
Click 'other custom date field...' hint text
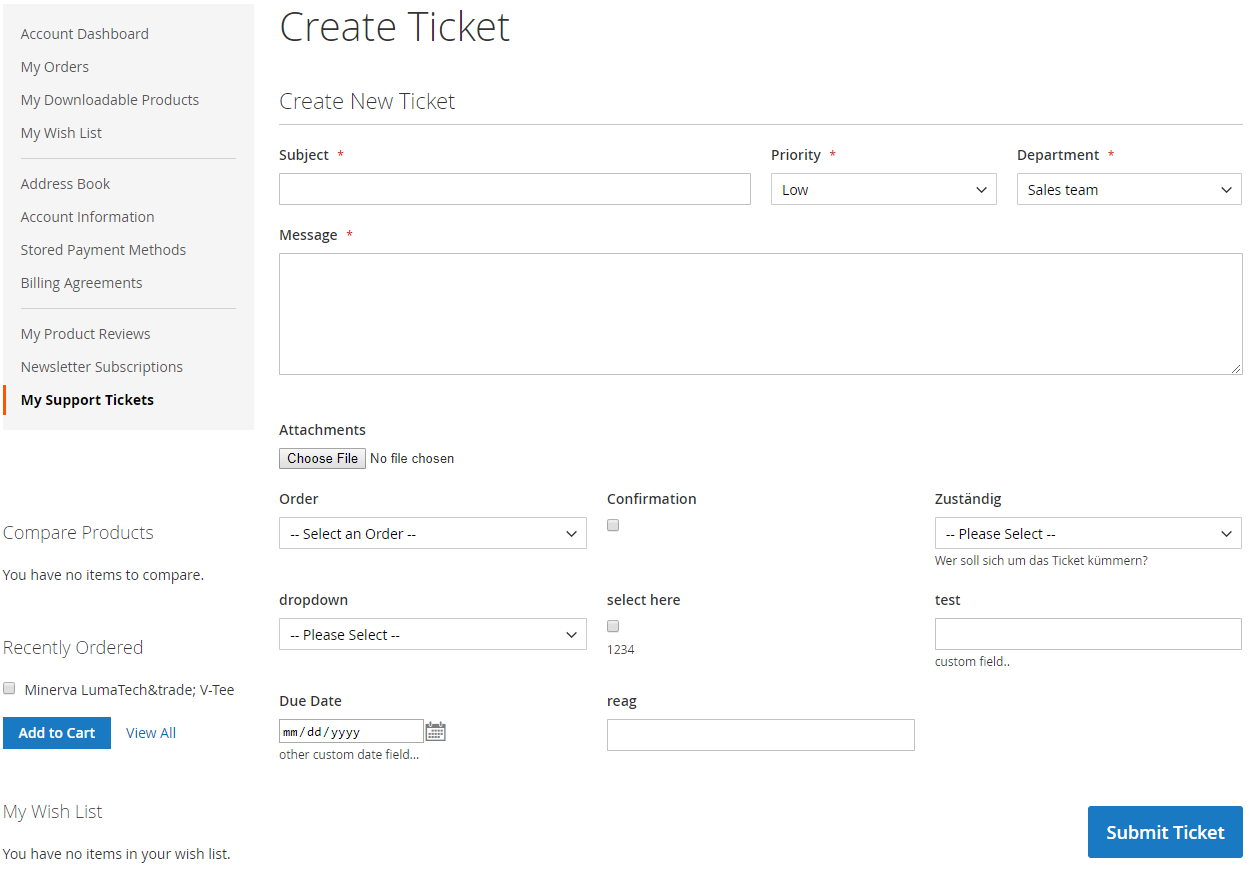(349, 755)
